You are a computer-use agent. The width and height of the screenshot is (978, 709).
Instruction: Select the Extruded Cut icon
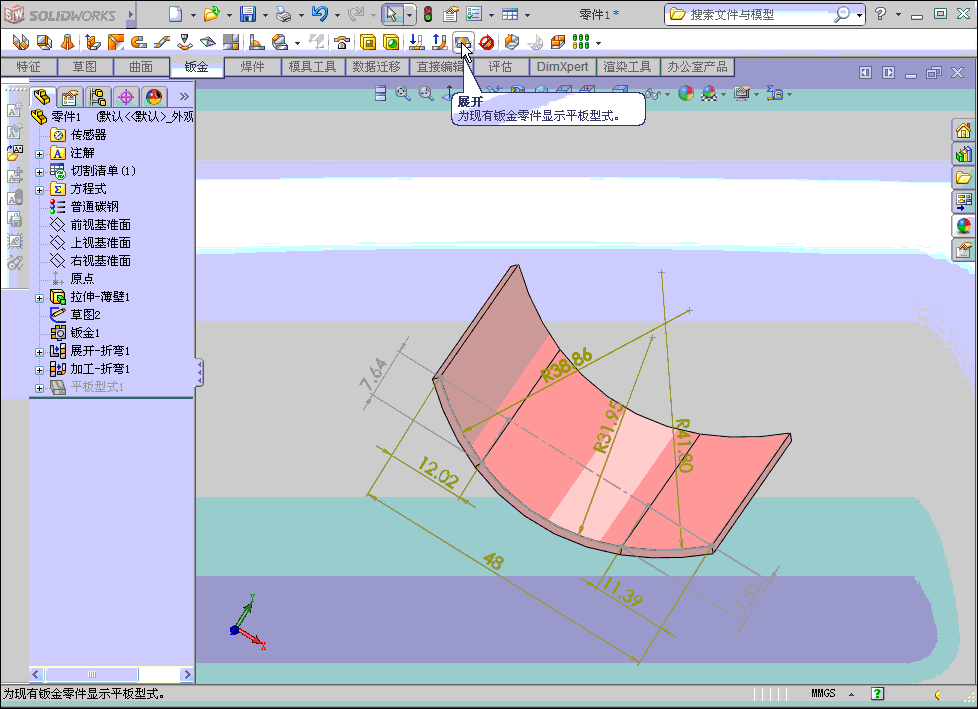click(368, 42)
